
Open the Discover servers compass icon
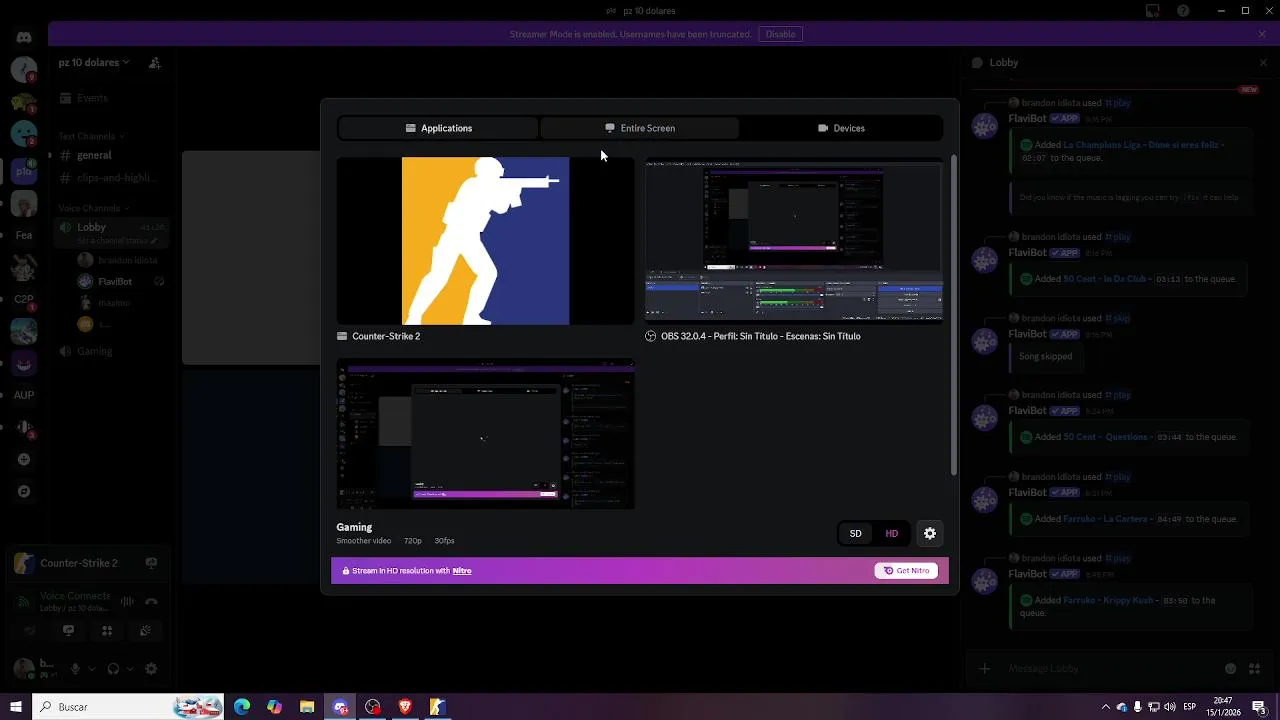(x=24, y=491)
